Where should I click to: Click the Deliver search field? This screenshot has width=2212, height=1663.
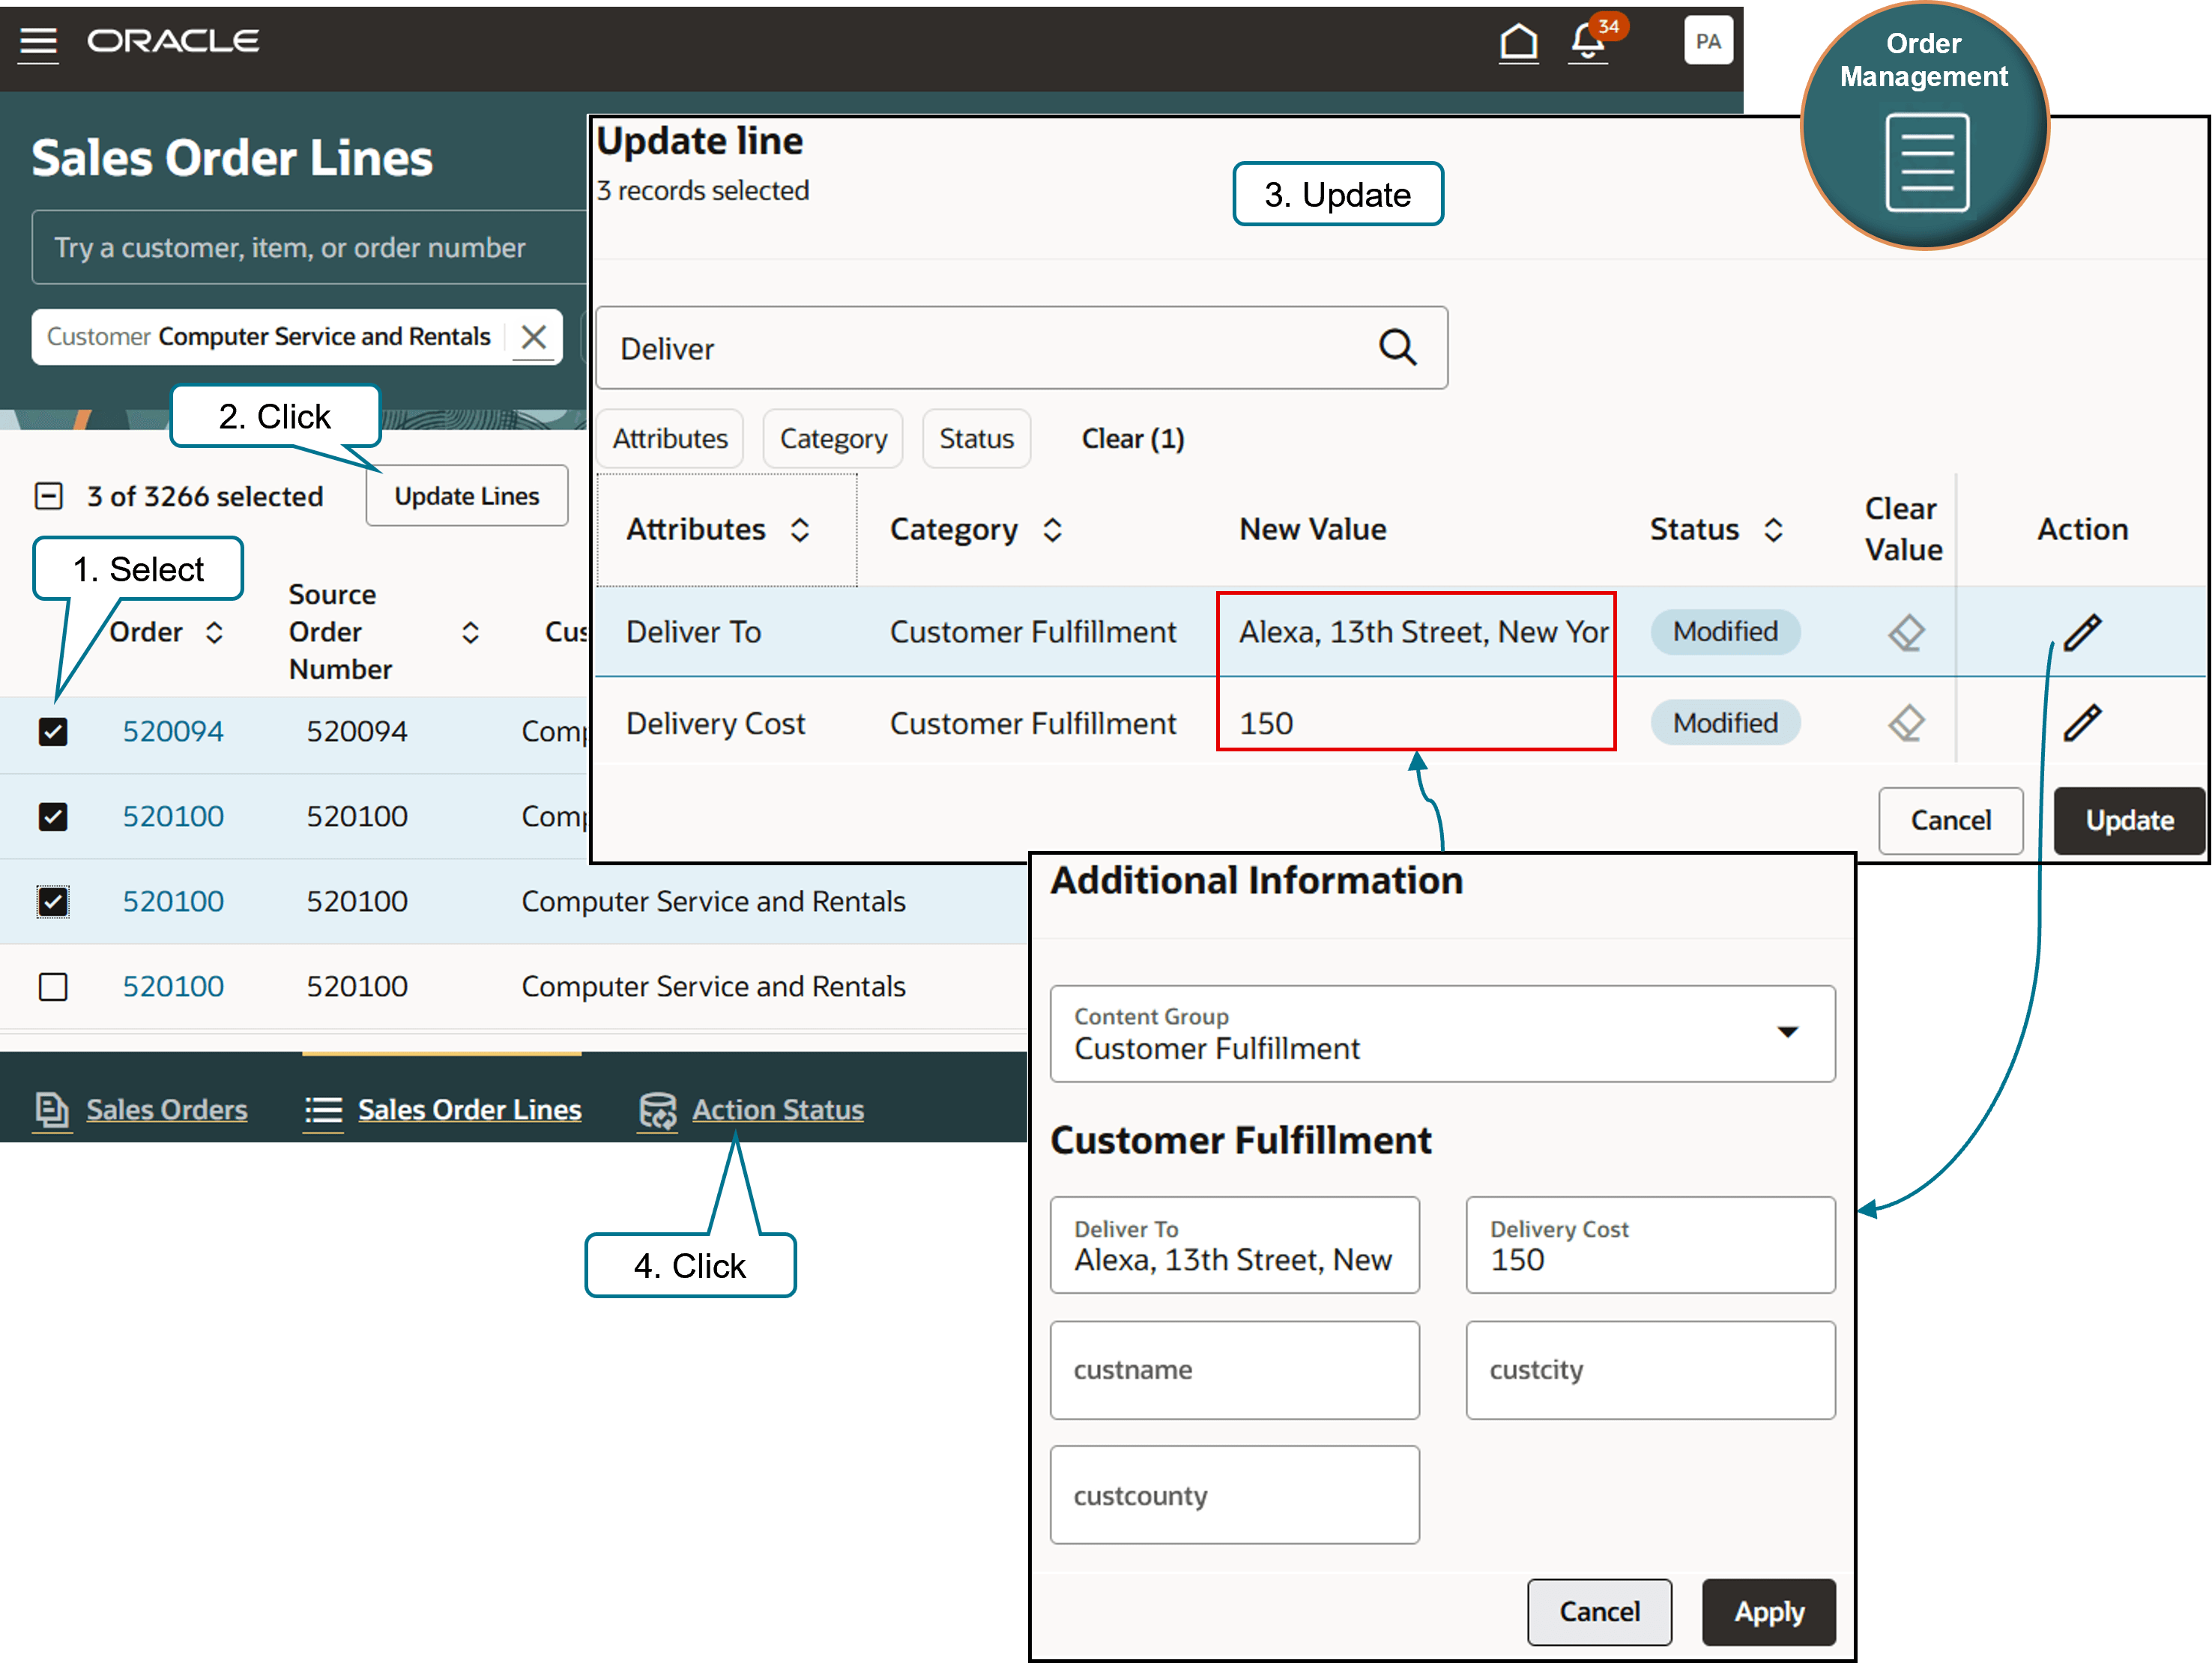pos(1021,348)
